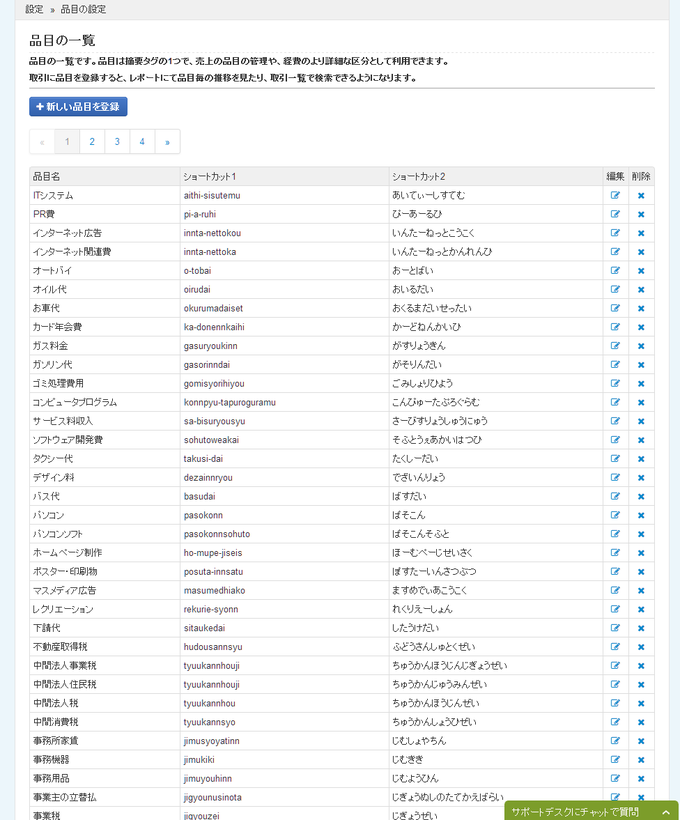Select shortcut text konnpyu-tapuroguramu
680x820 pixels.
(230, 403)
